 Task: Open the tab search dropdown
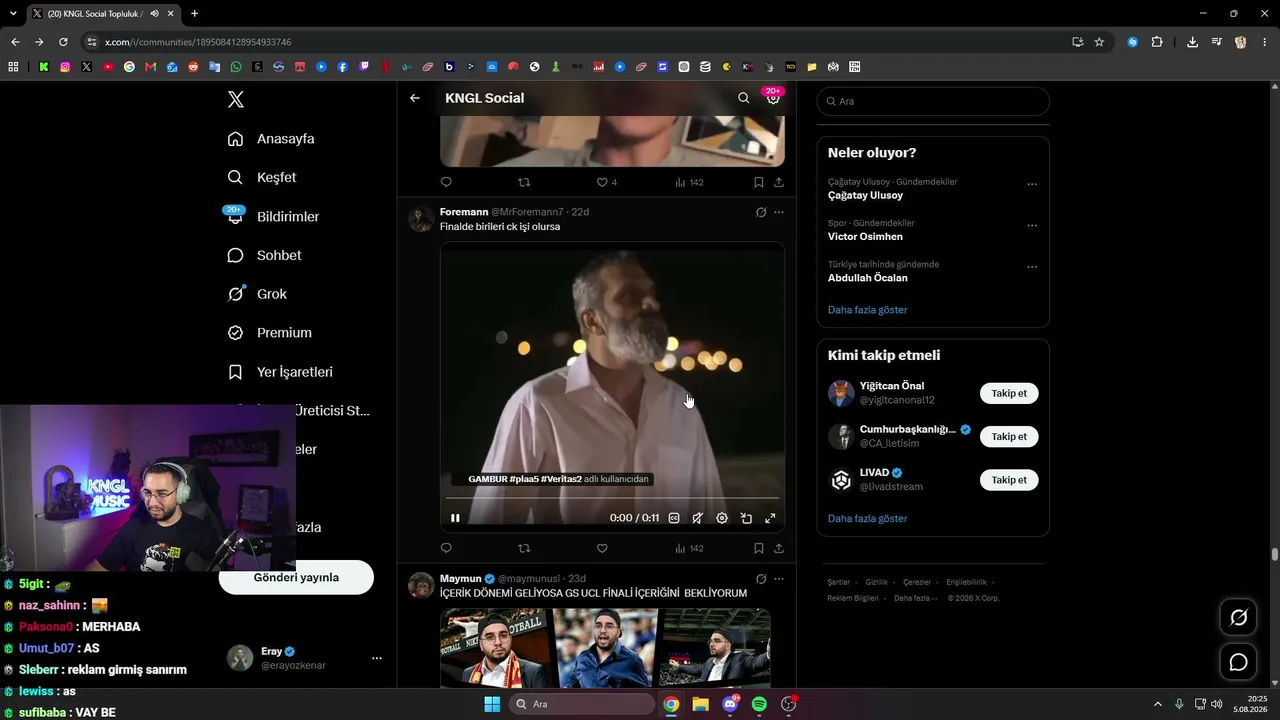coord(13,13)
